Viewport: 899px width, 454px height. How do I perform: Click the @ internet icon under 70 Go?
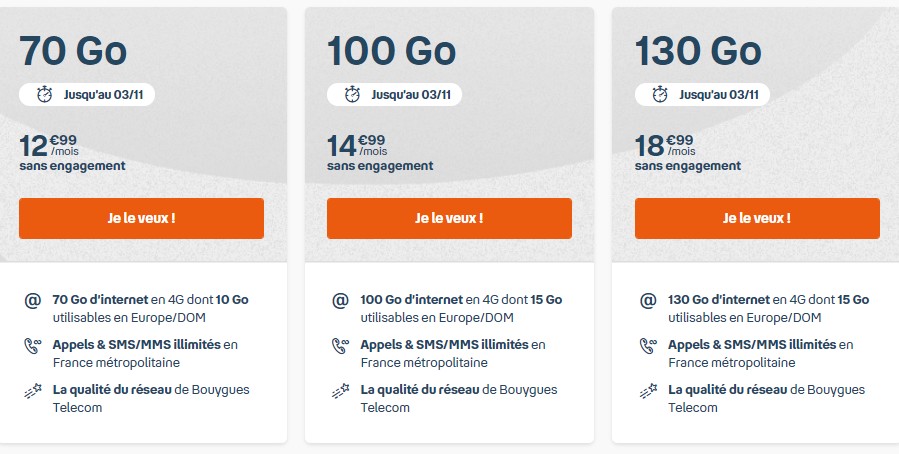pos(32,300)
